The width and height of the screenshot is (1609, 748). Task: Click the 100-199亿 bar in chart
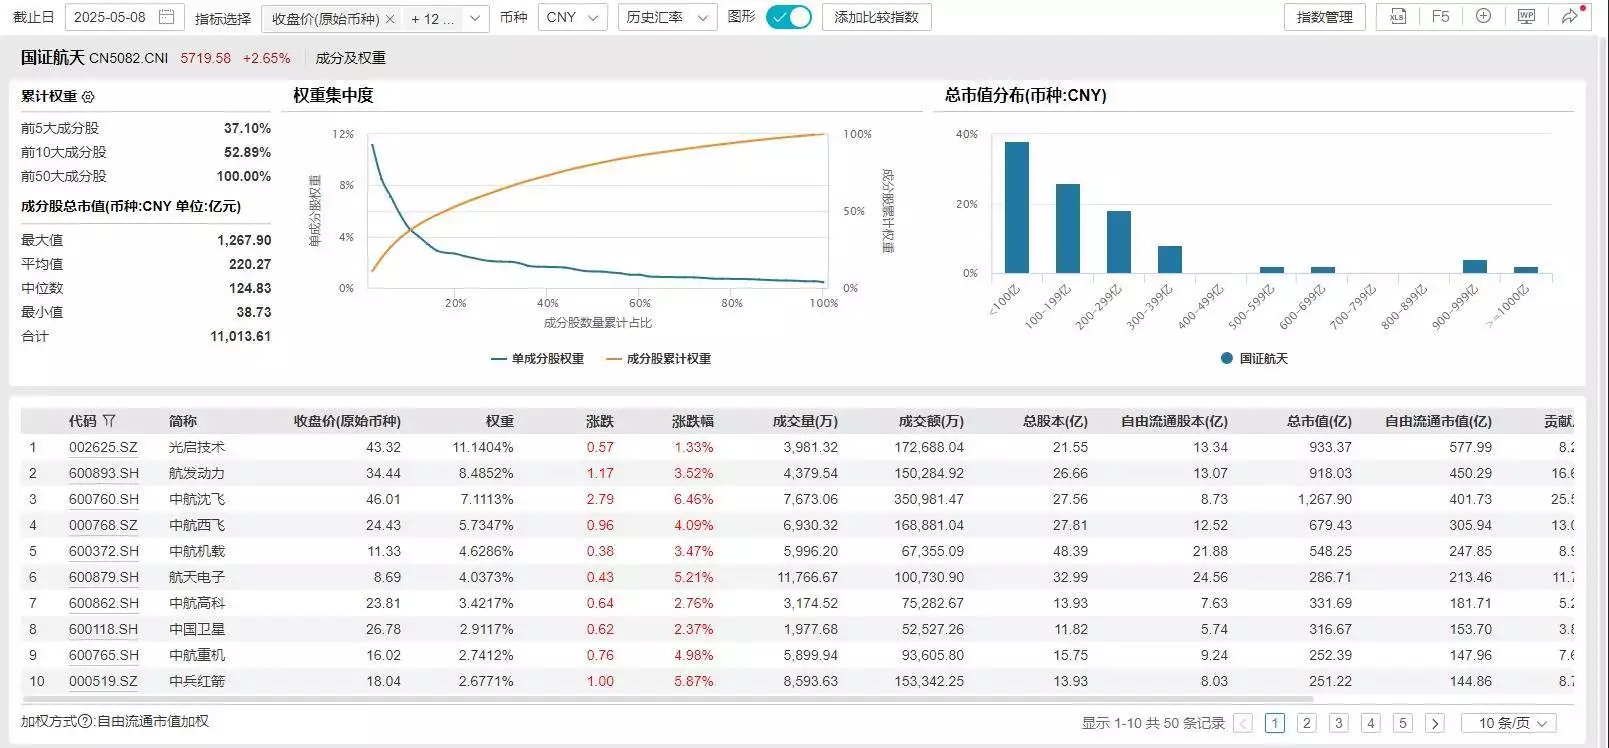(x=1068, y=228)
